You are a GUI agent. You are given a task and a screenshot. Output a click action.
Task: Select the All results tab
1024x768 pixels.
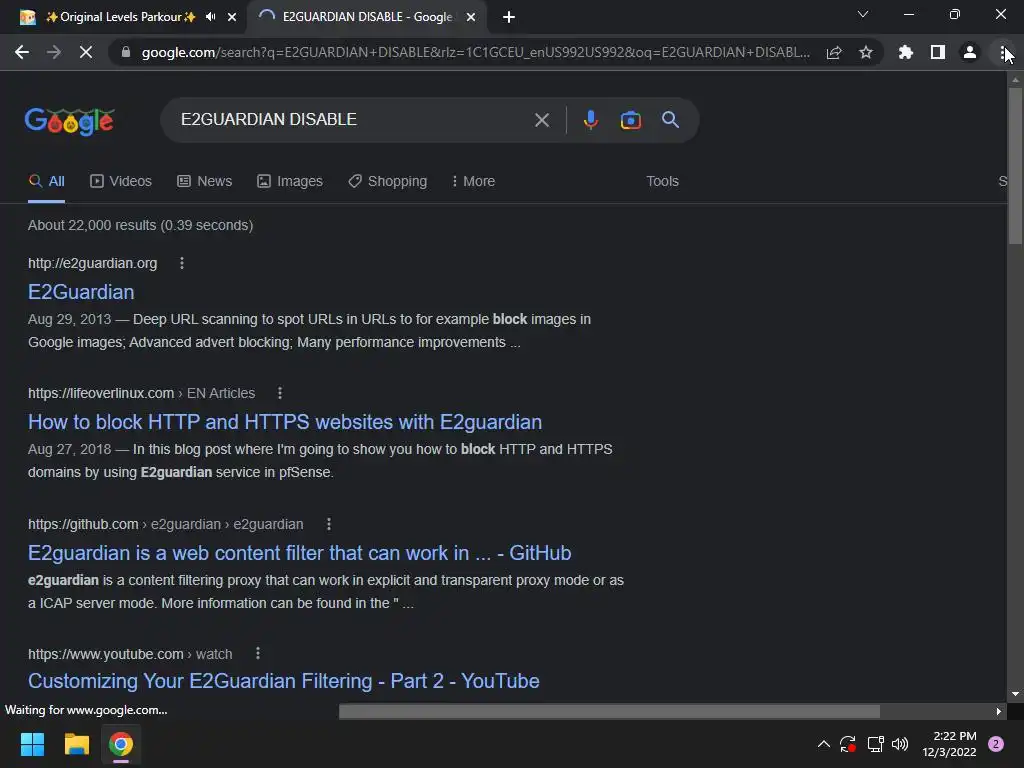coord(46,182)
